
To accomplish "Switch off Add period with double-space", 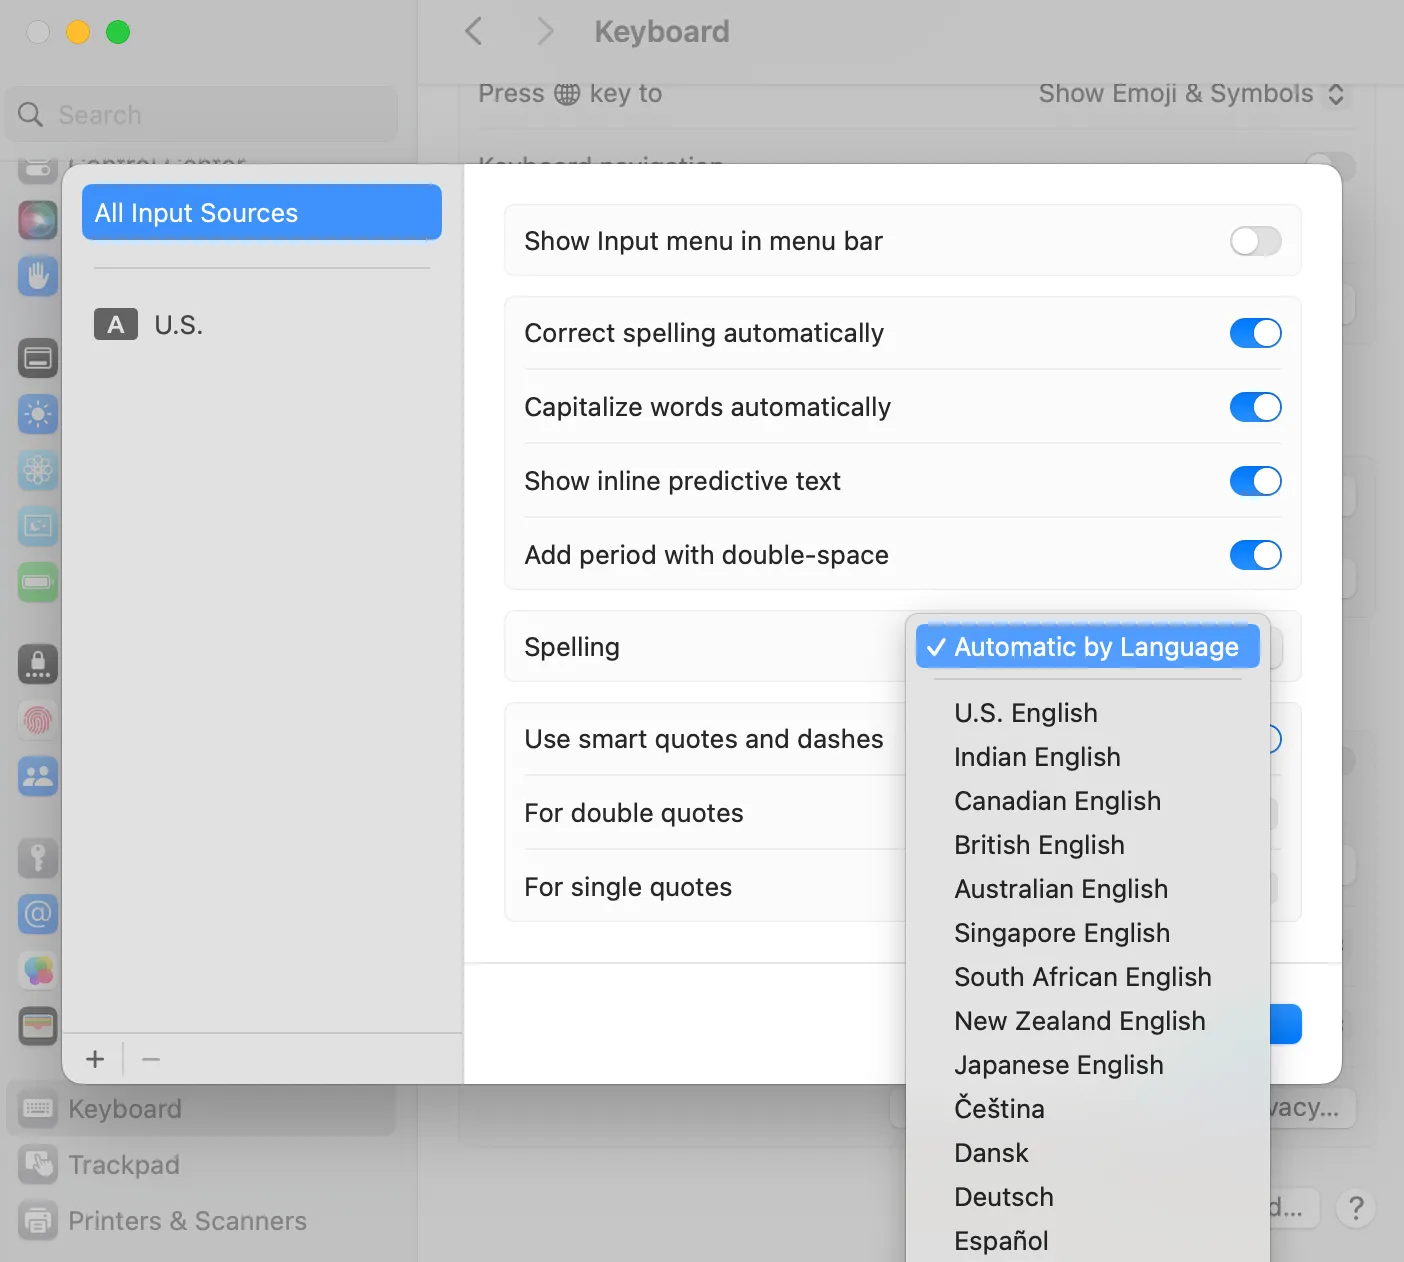I will (1255, 555).
